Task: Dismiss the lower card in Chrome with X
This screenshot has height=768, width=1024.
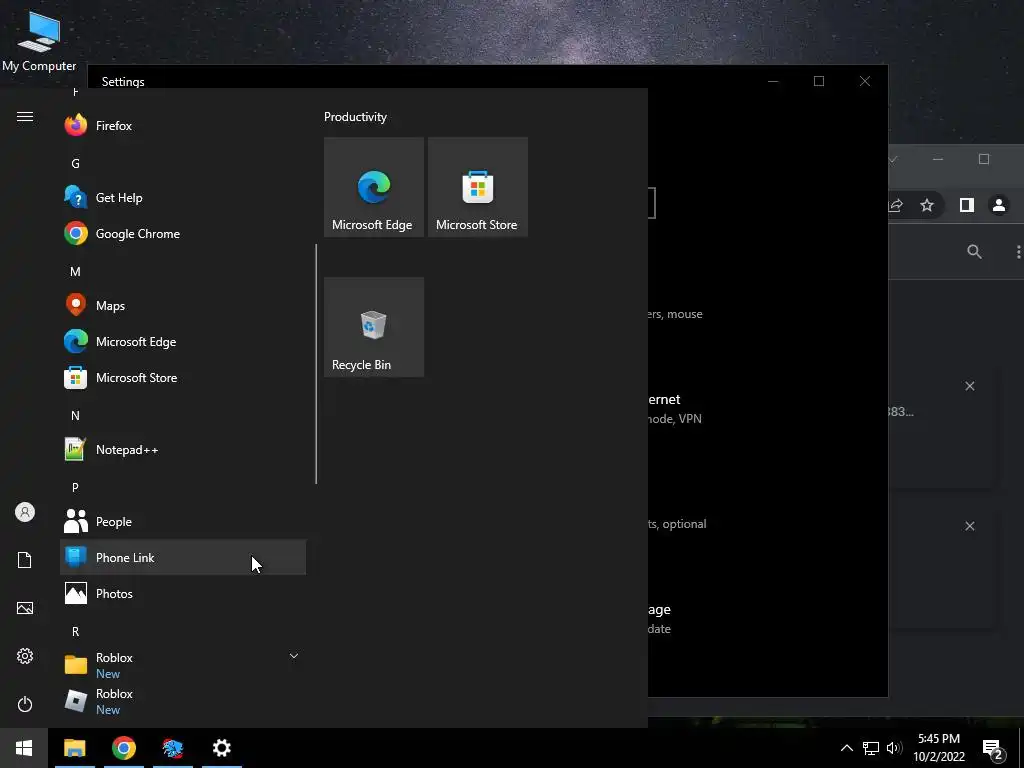Action: 970,526
